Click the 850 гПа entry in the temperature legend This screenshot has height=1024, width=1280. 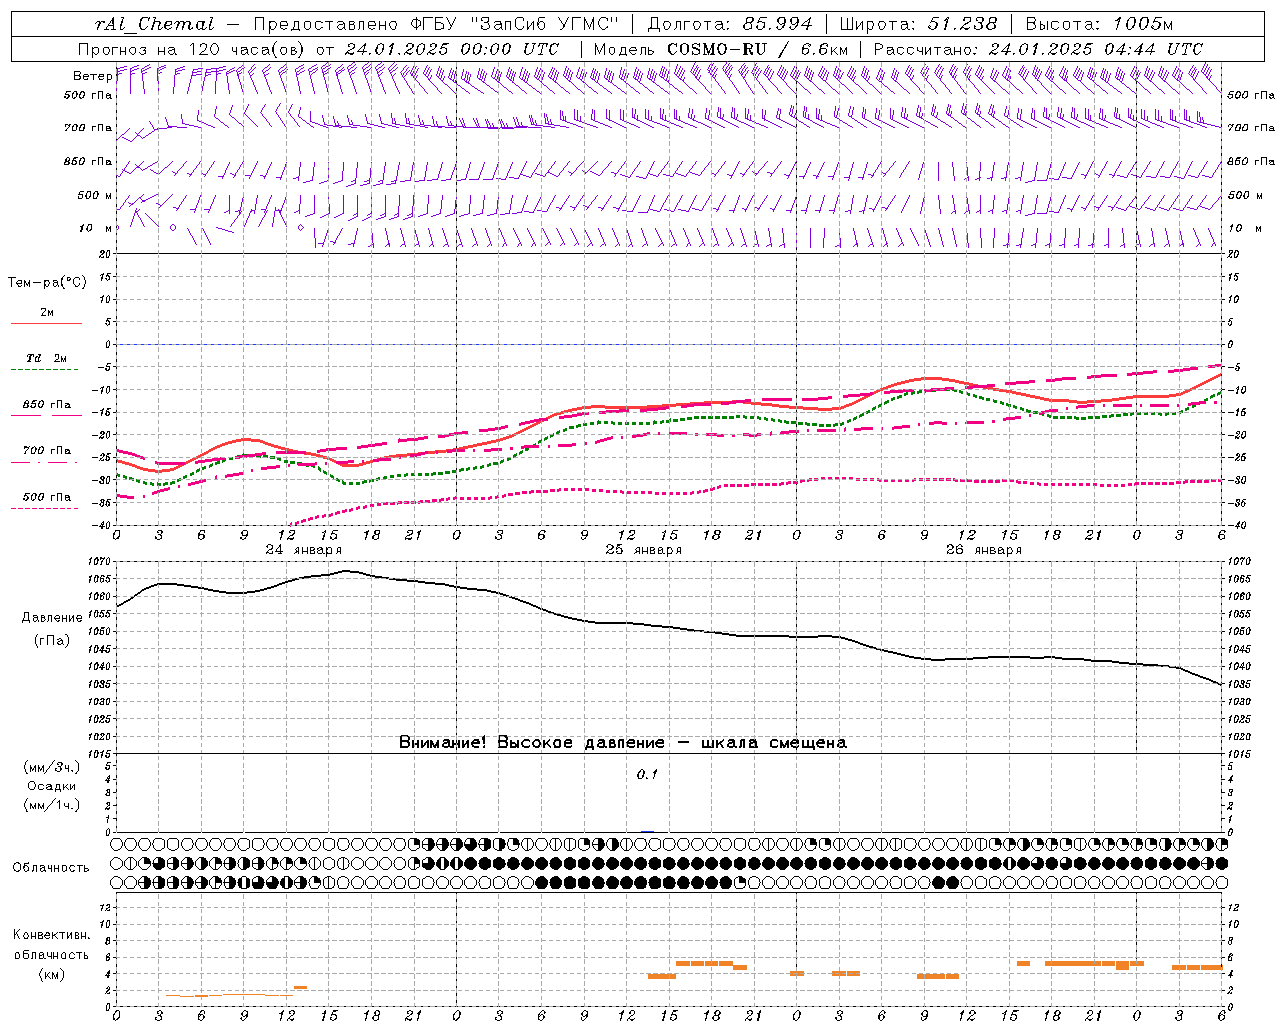[47, 405]
